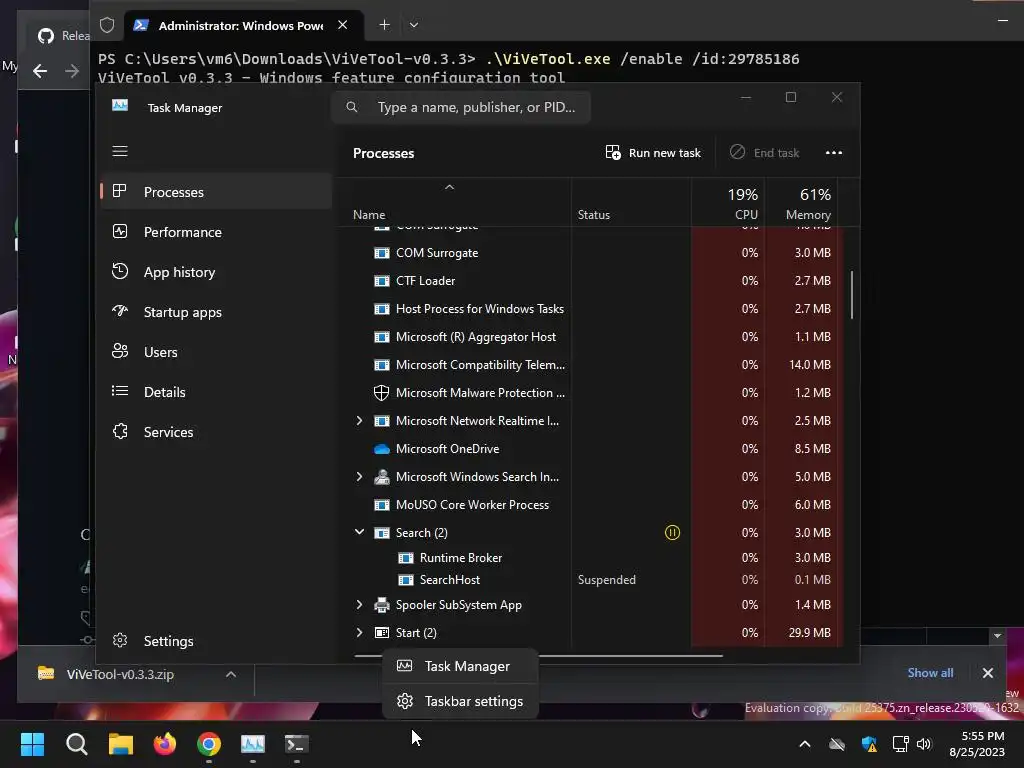Screen dimensions: 1024x768
Task: Click the Microsoft Malware Protection shield icon
Action: 381,392
